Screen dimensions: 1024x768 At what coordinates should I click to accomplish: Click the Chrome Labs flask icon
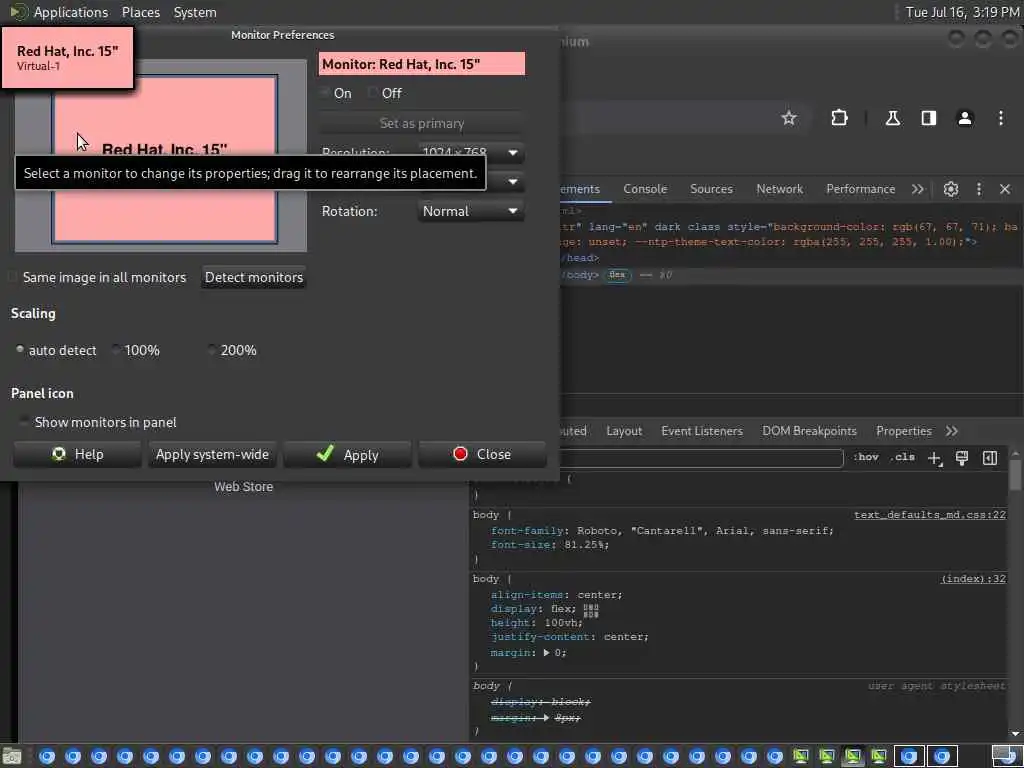point(892,118)
